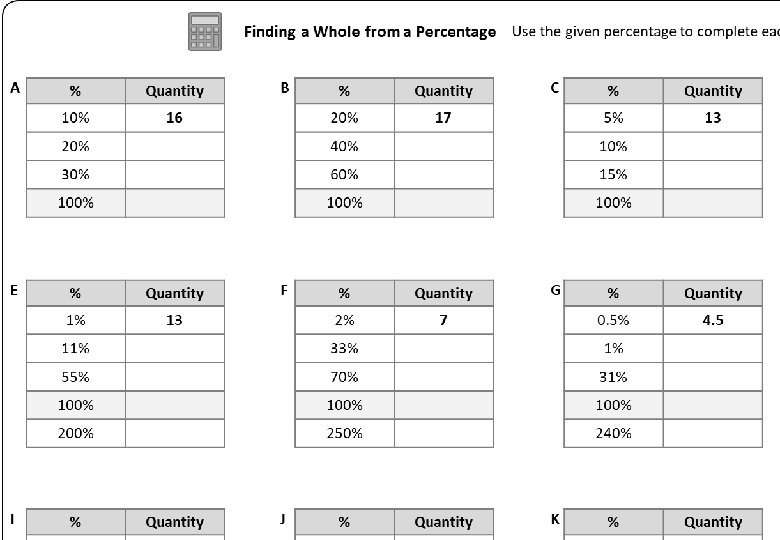
Task: Click table G's empty 31% quantity cell
Action: click(x=713, y=377)
